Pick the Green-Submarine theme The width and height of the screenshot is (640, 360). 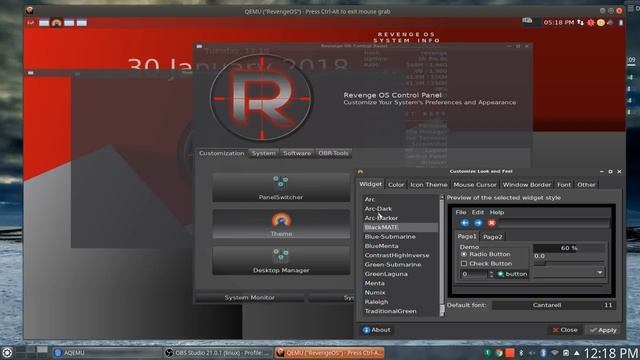[400, 264]
